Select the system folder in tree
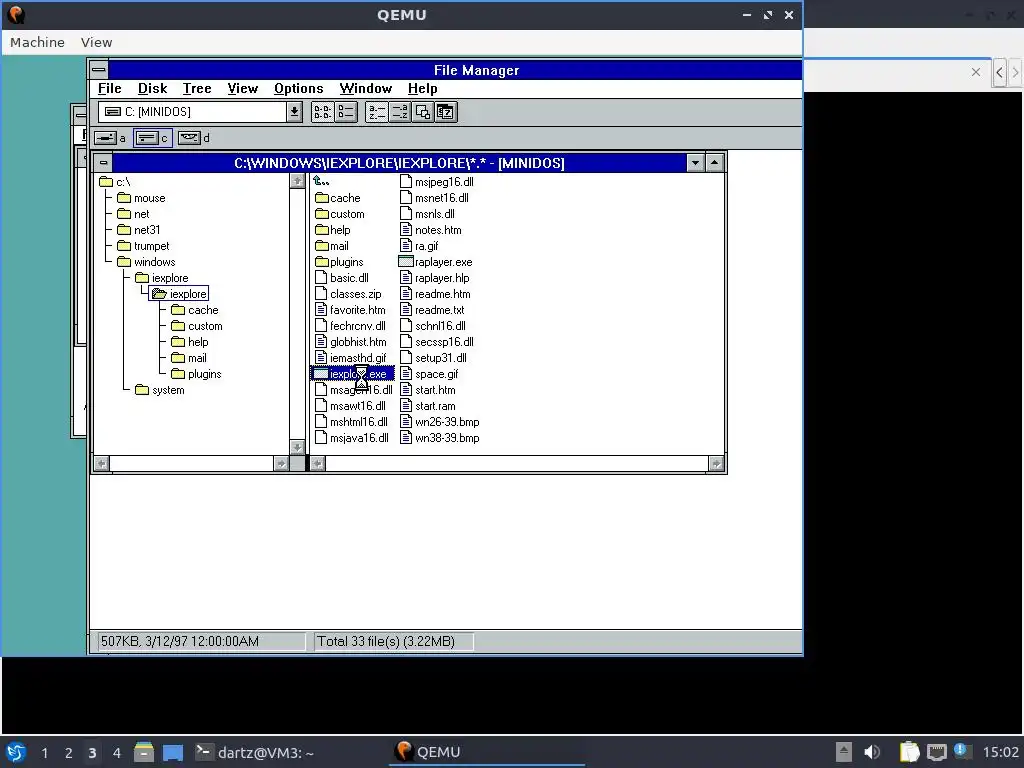The image size is (1024, 768). click(x=160, y=390)
